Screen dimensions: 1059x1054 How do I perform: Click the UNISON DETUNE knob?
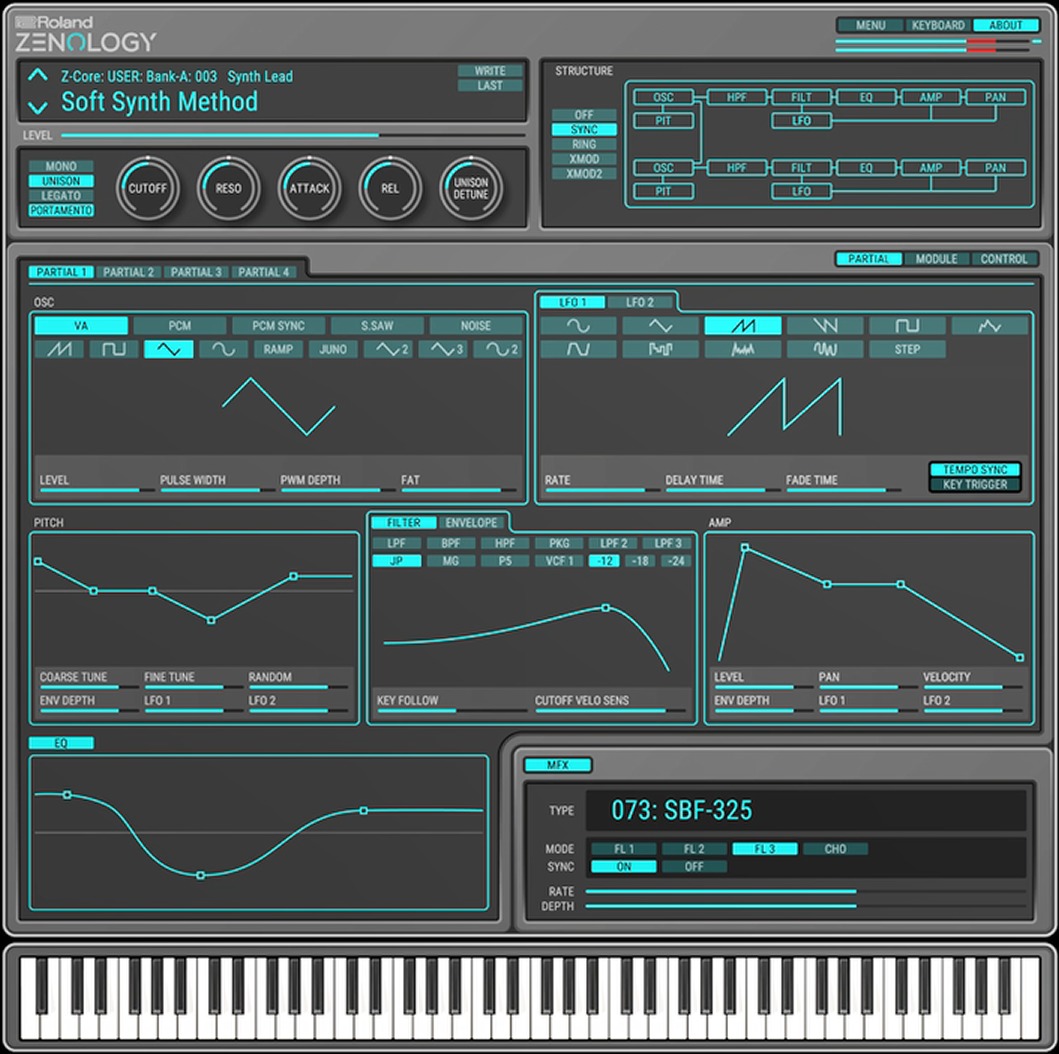(471, 188)
